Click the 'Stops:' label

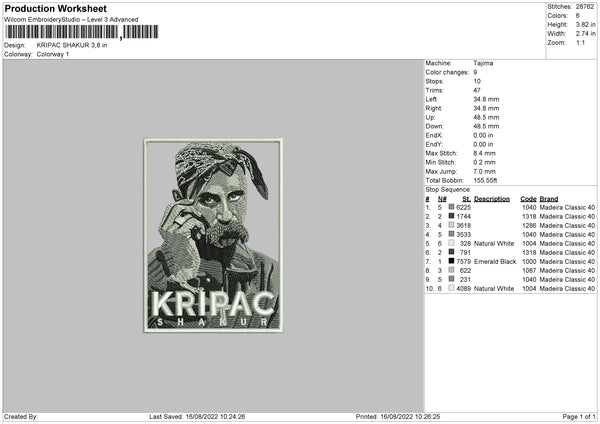(x=435, y=81)
